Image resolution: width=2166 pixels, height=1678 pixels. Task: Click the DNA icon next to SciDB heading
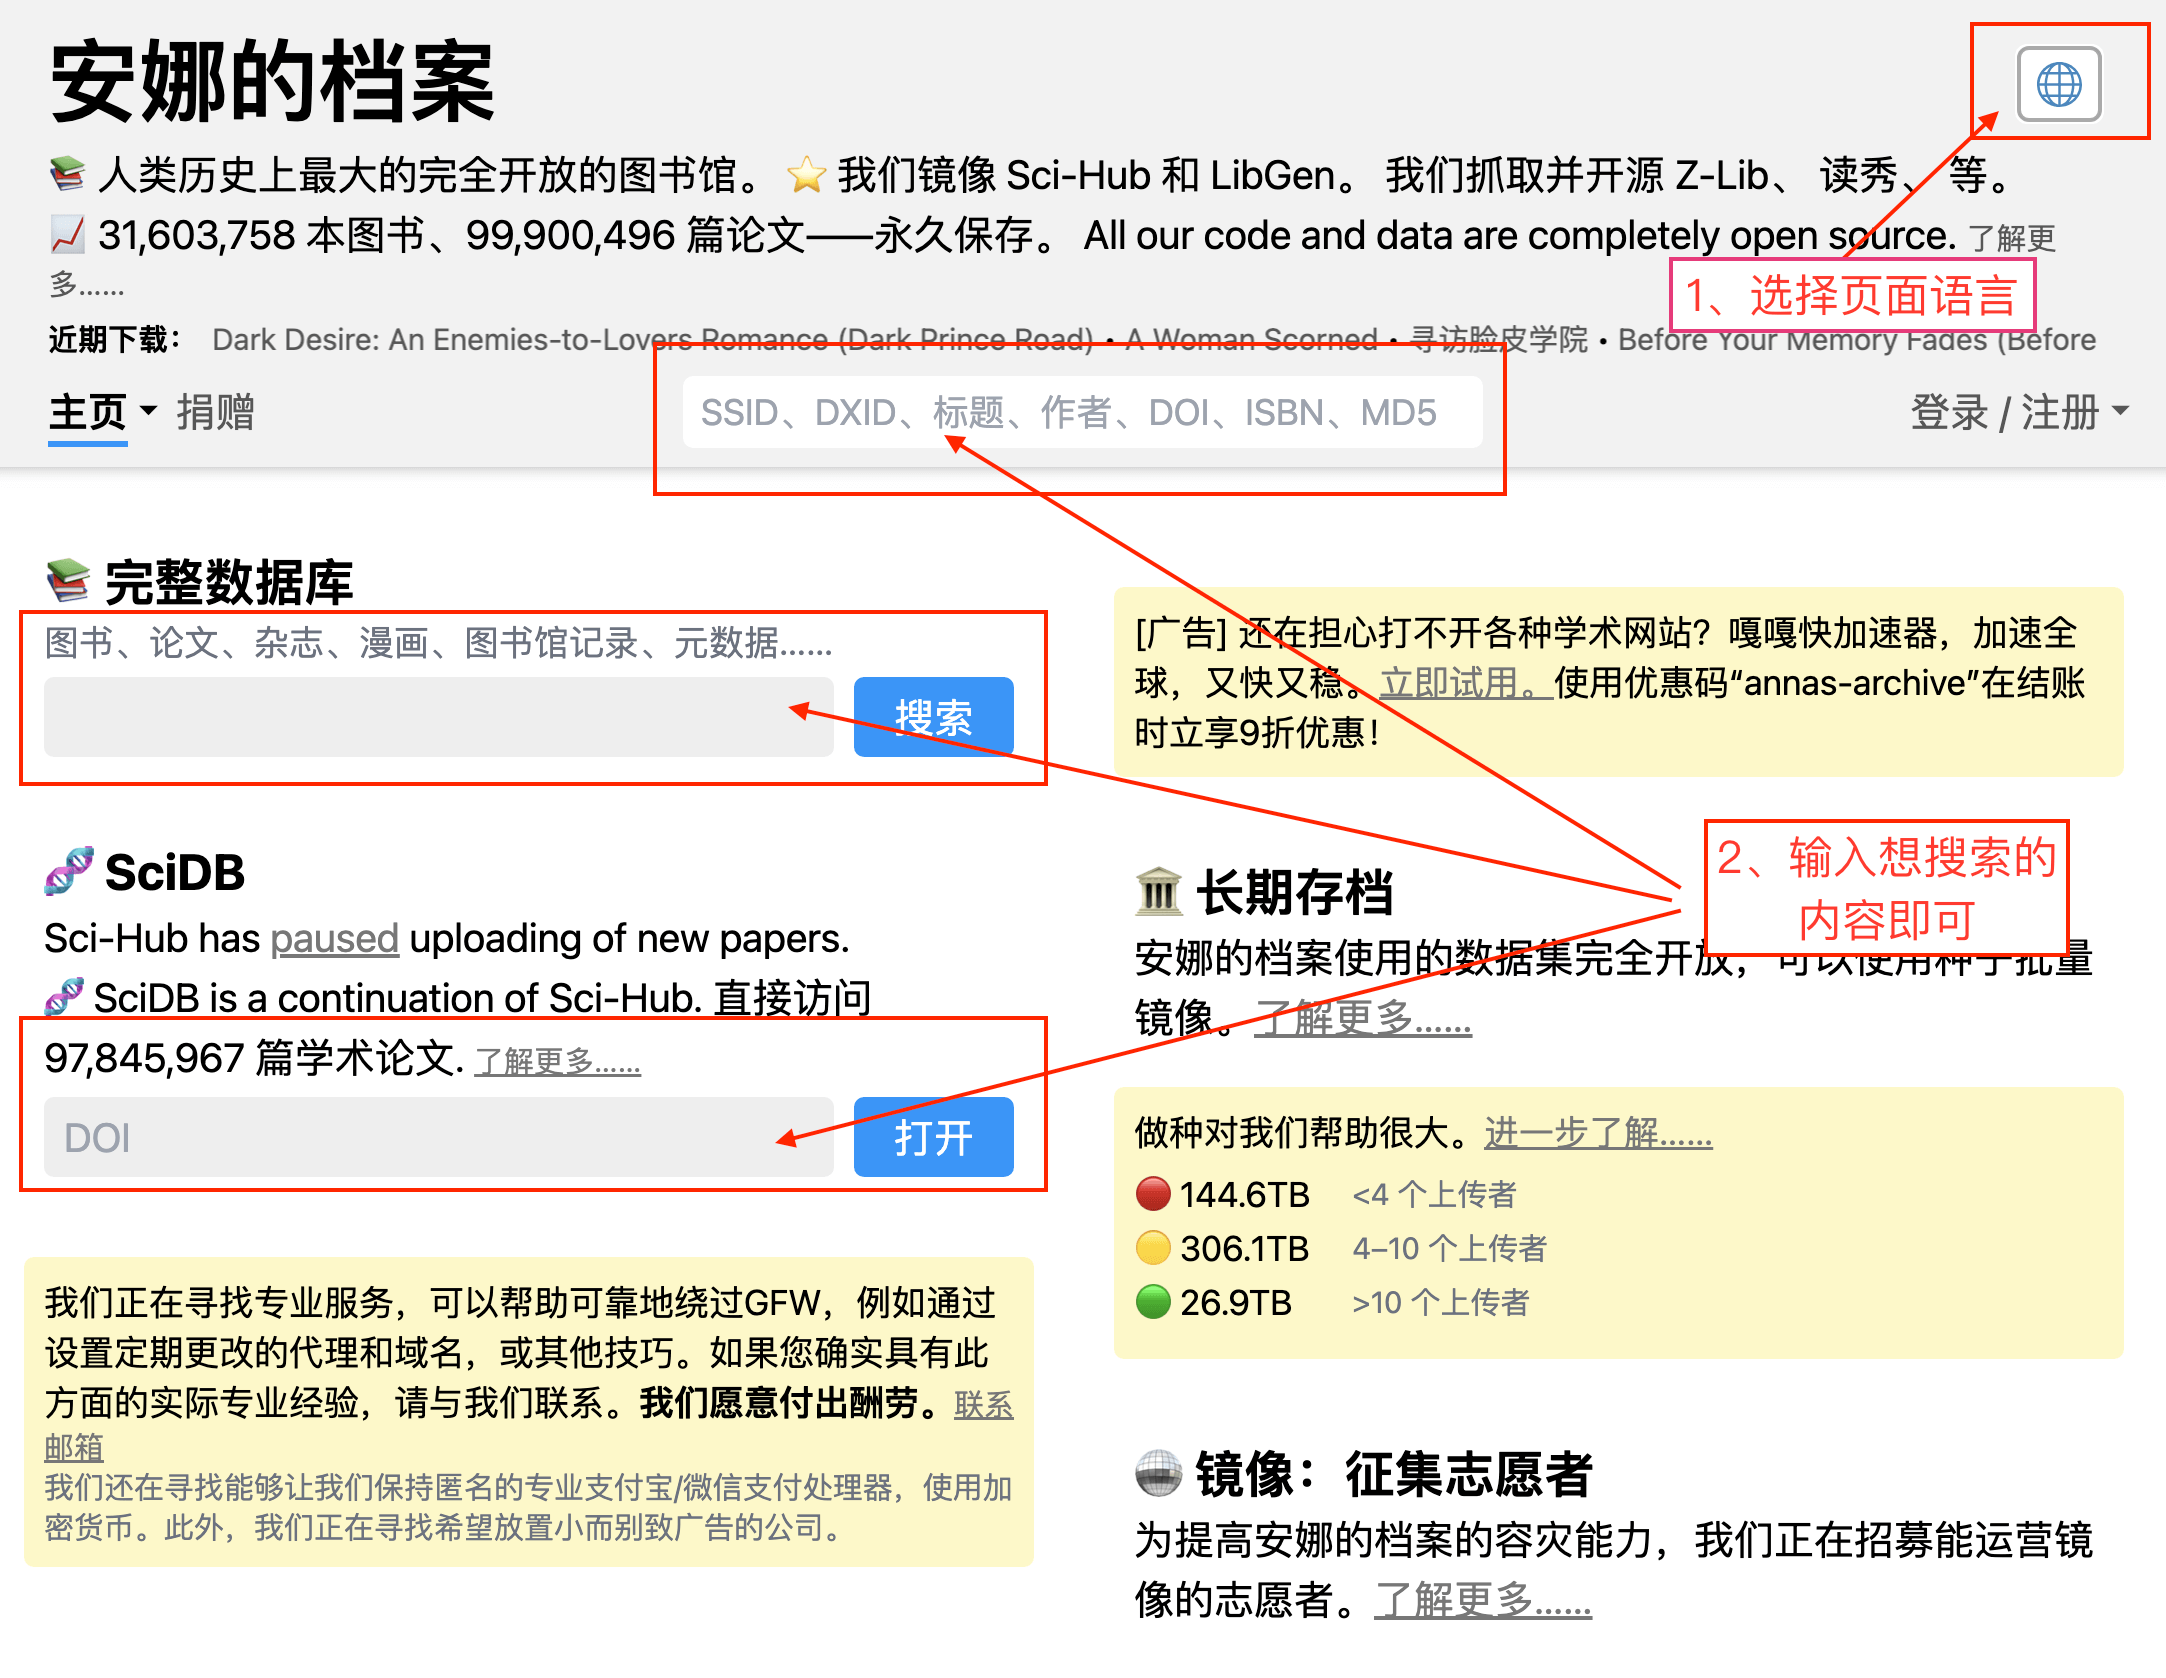click(69, 871)
